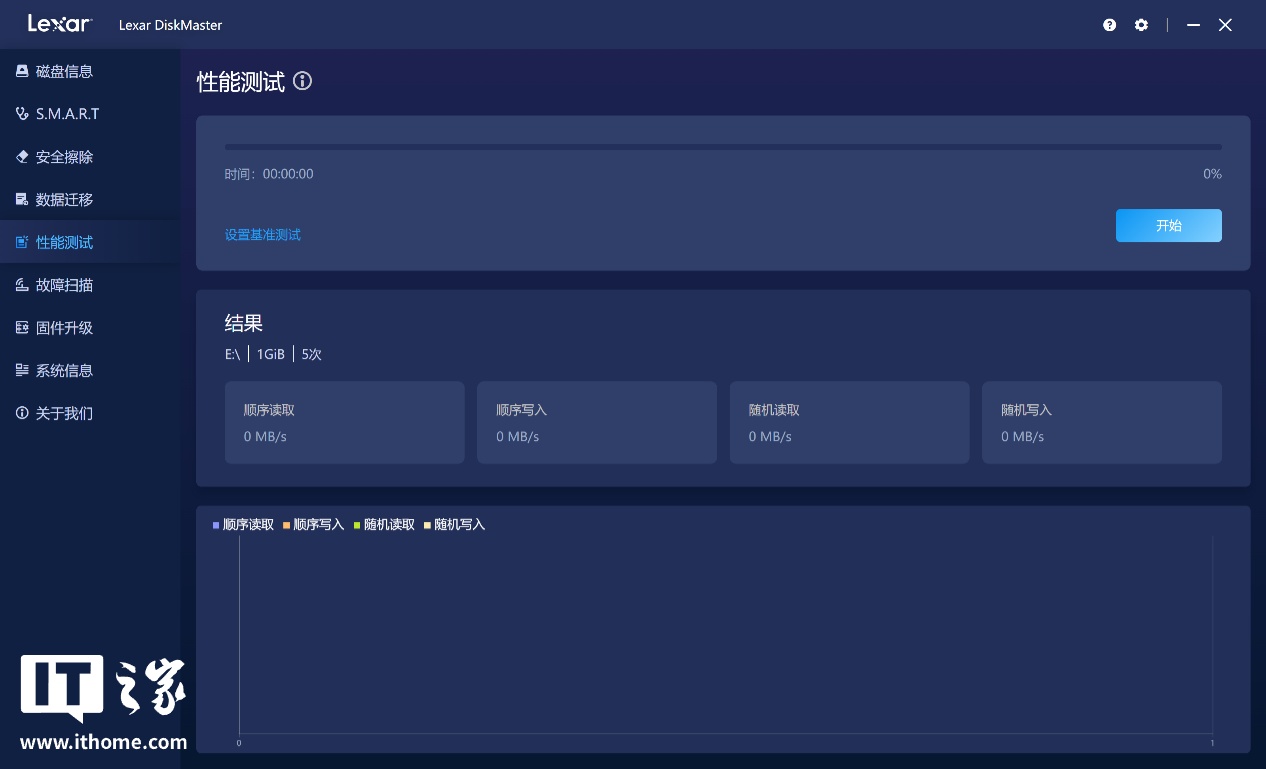Open help via the question mark icon
The height and width of the screenshot is (769, 1266).
(x=1110, y=25)
